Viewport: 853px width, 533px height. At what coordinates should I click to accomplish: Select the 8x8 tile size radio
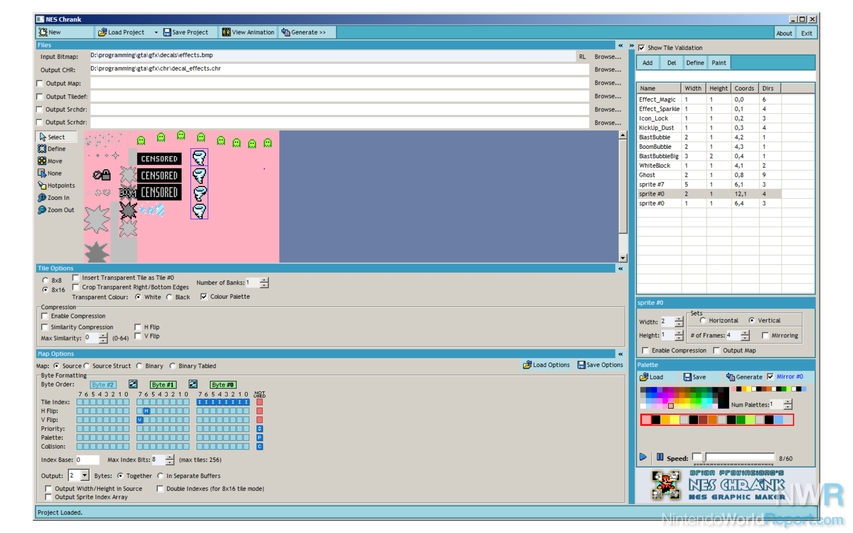coord(45,280)
